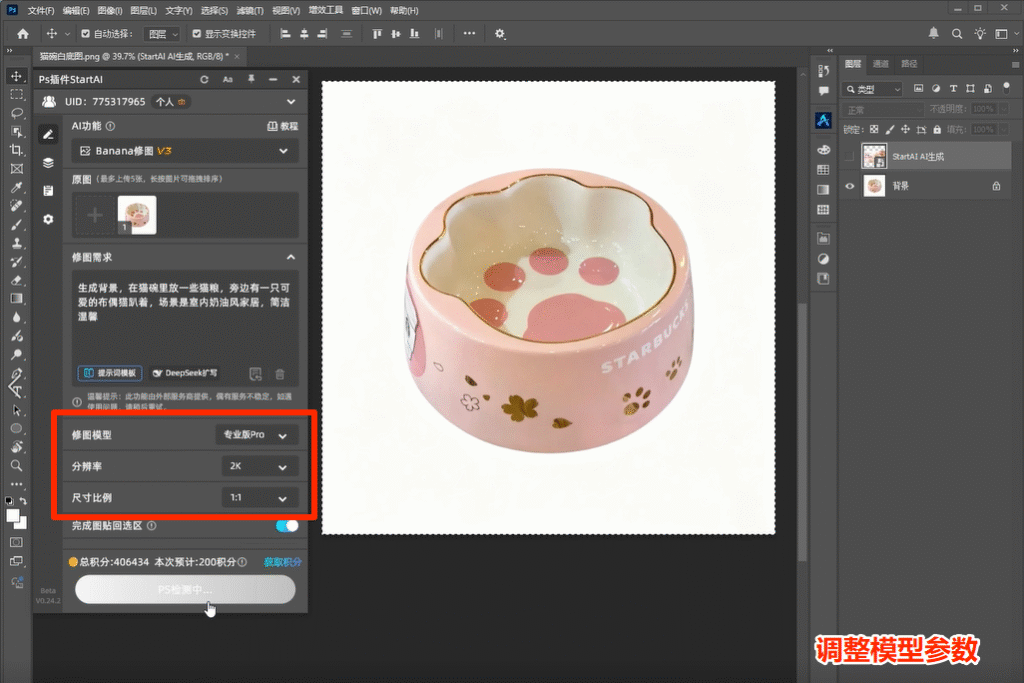Open the layer filter 类型 dropdown
This screenshot has height=683, width=1024.
872,89
